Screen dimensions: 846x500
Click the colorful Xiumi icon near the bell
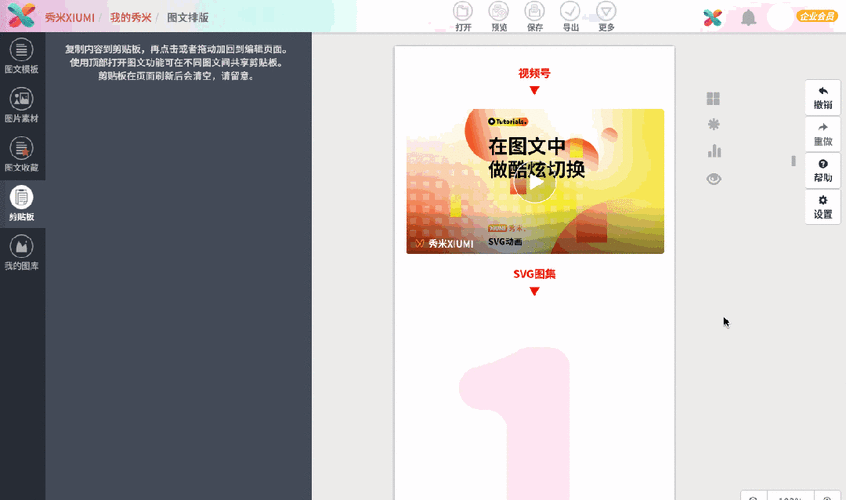point(713,18)
